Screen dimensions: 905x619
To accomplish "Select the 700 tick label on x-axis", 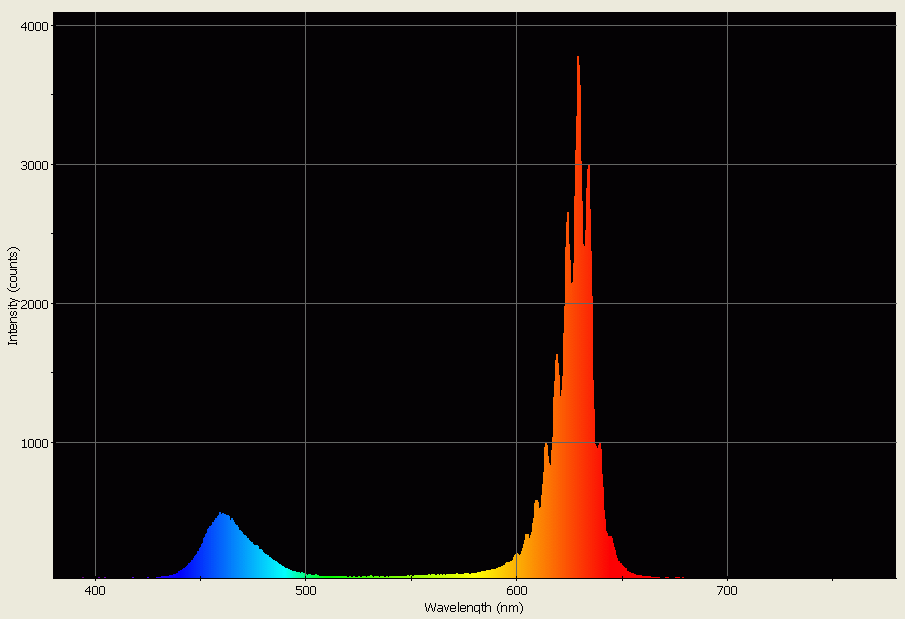I will click(727, 592).
